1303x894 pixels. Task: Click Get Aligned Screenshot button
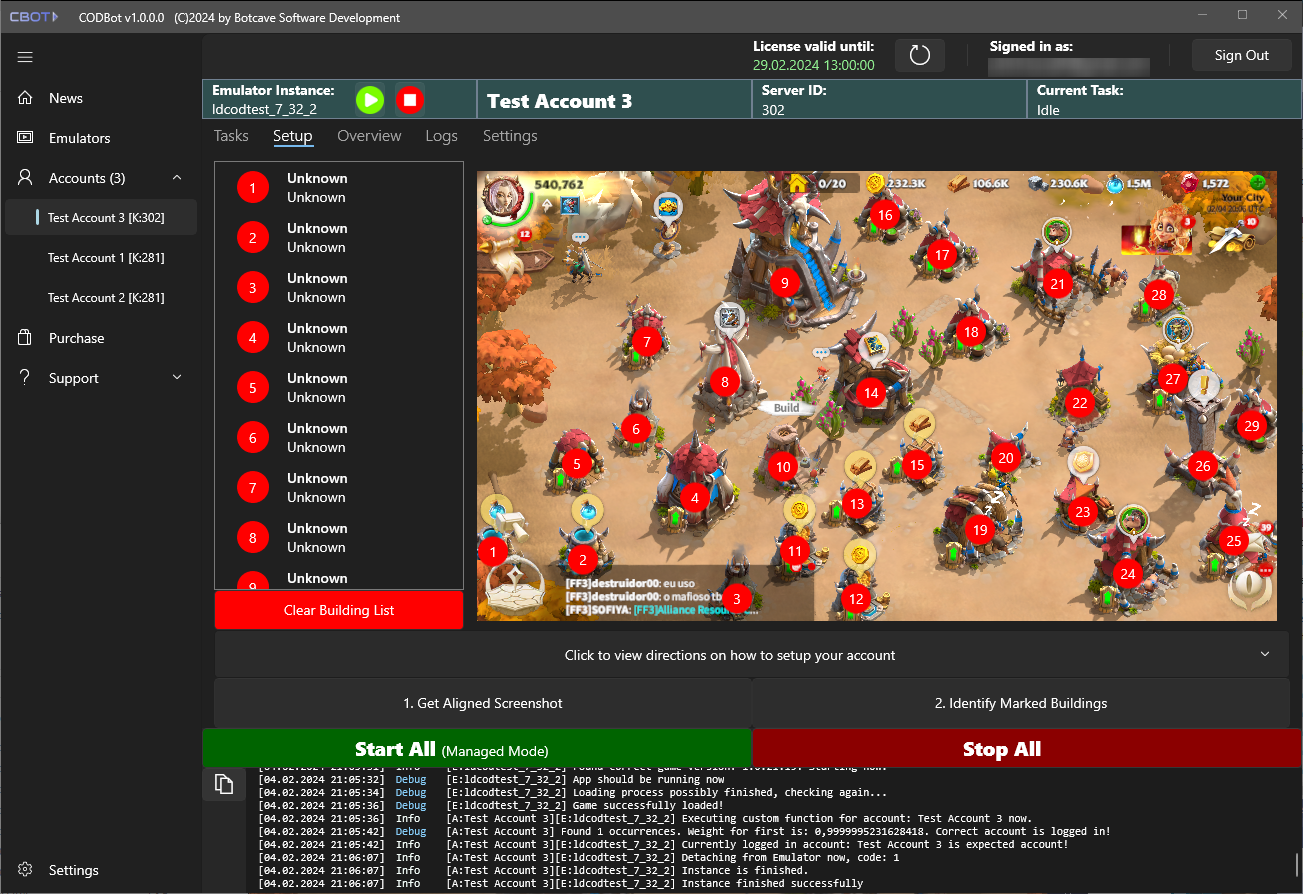click(x=483, y=703)
